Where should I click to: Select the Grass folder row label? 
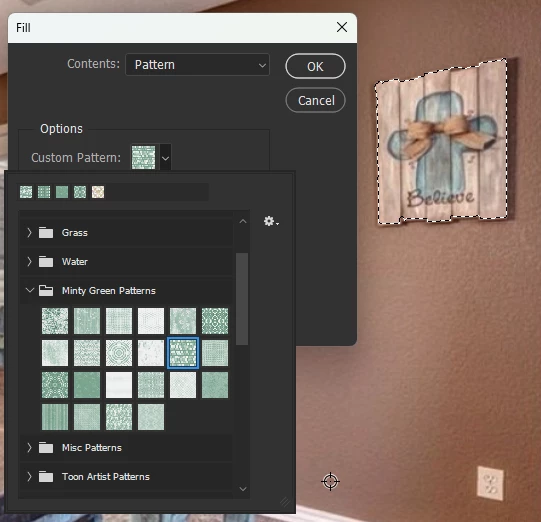click(x=75, y=233)
